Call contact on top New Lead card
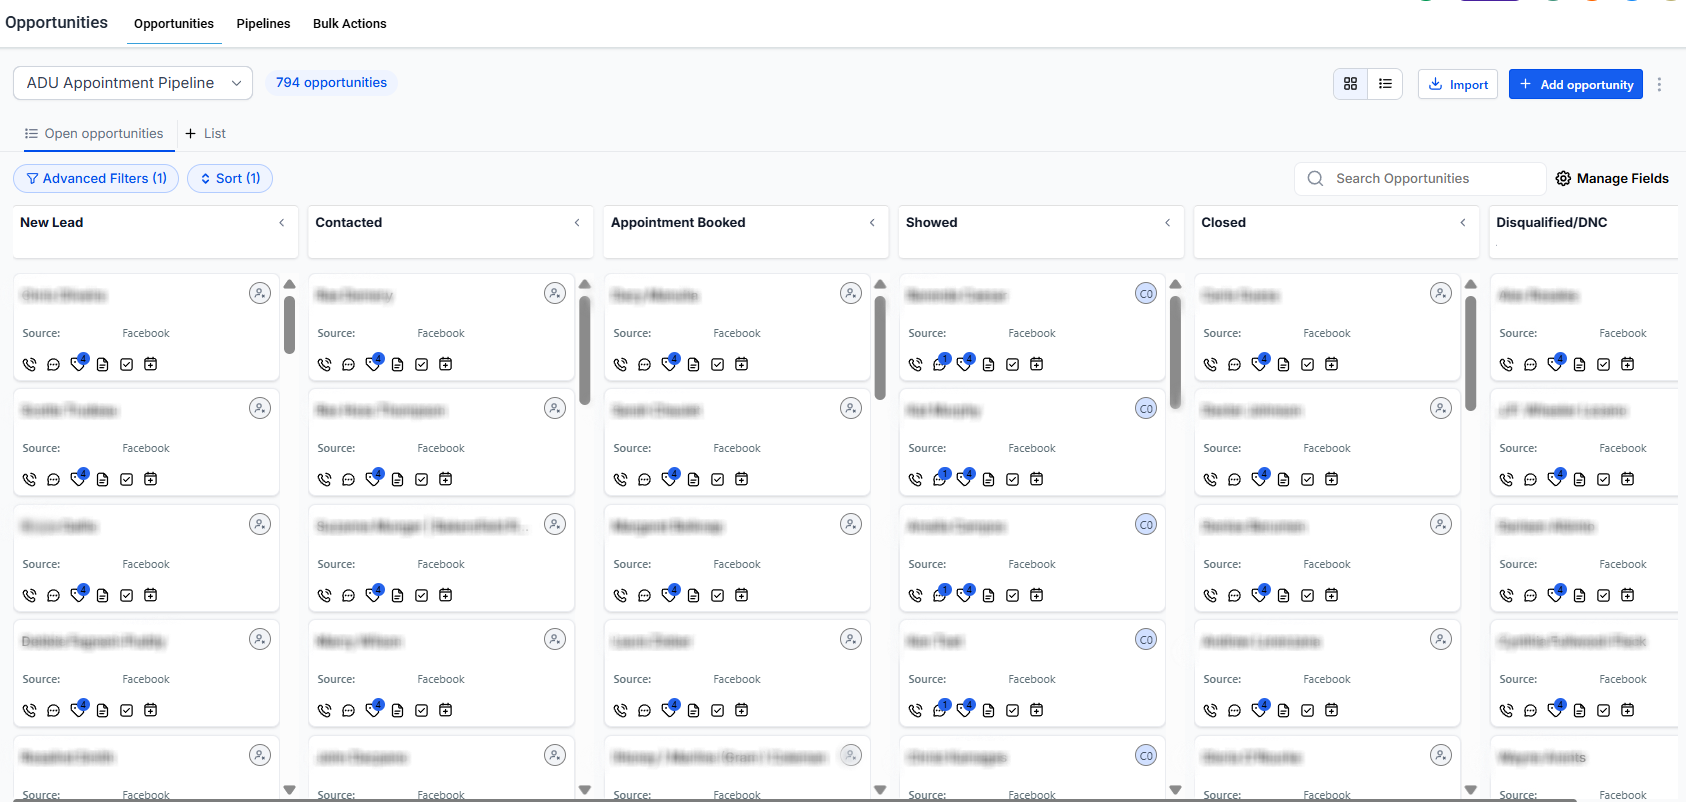The width and height of the screenshot is (1686, 802). pyautogui.click(x=29, y=365)
